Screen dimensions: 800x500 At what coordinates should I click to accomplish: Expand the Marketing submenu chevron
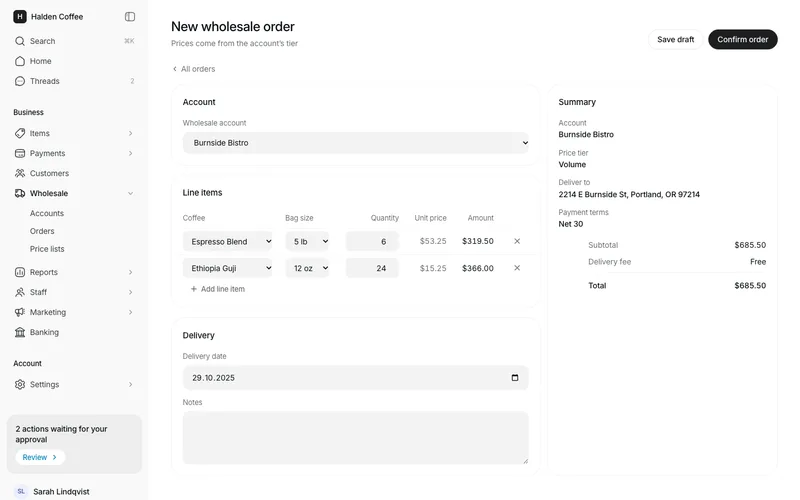(x=131, y=312)
